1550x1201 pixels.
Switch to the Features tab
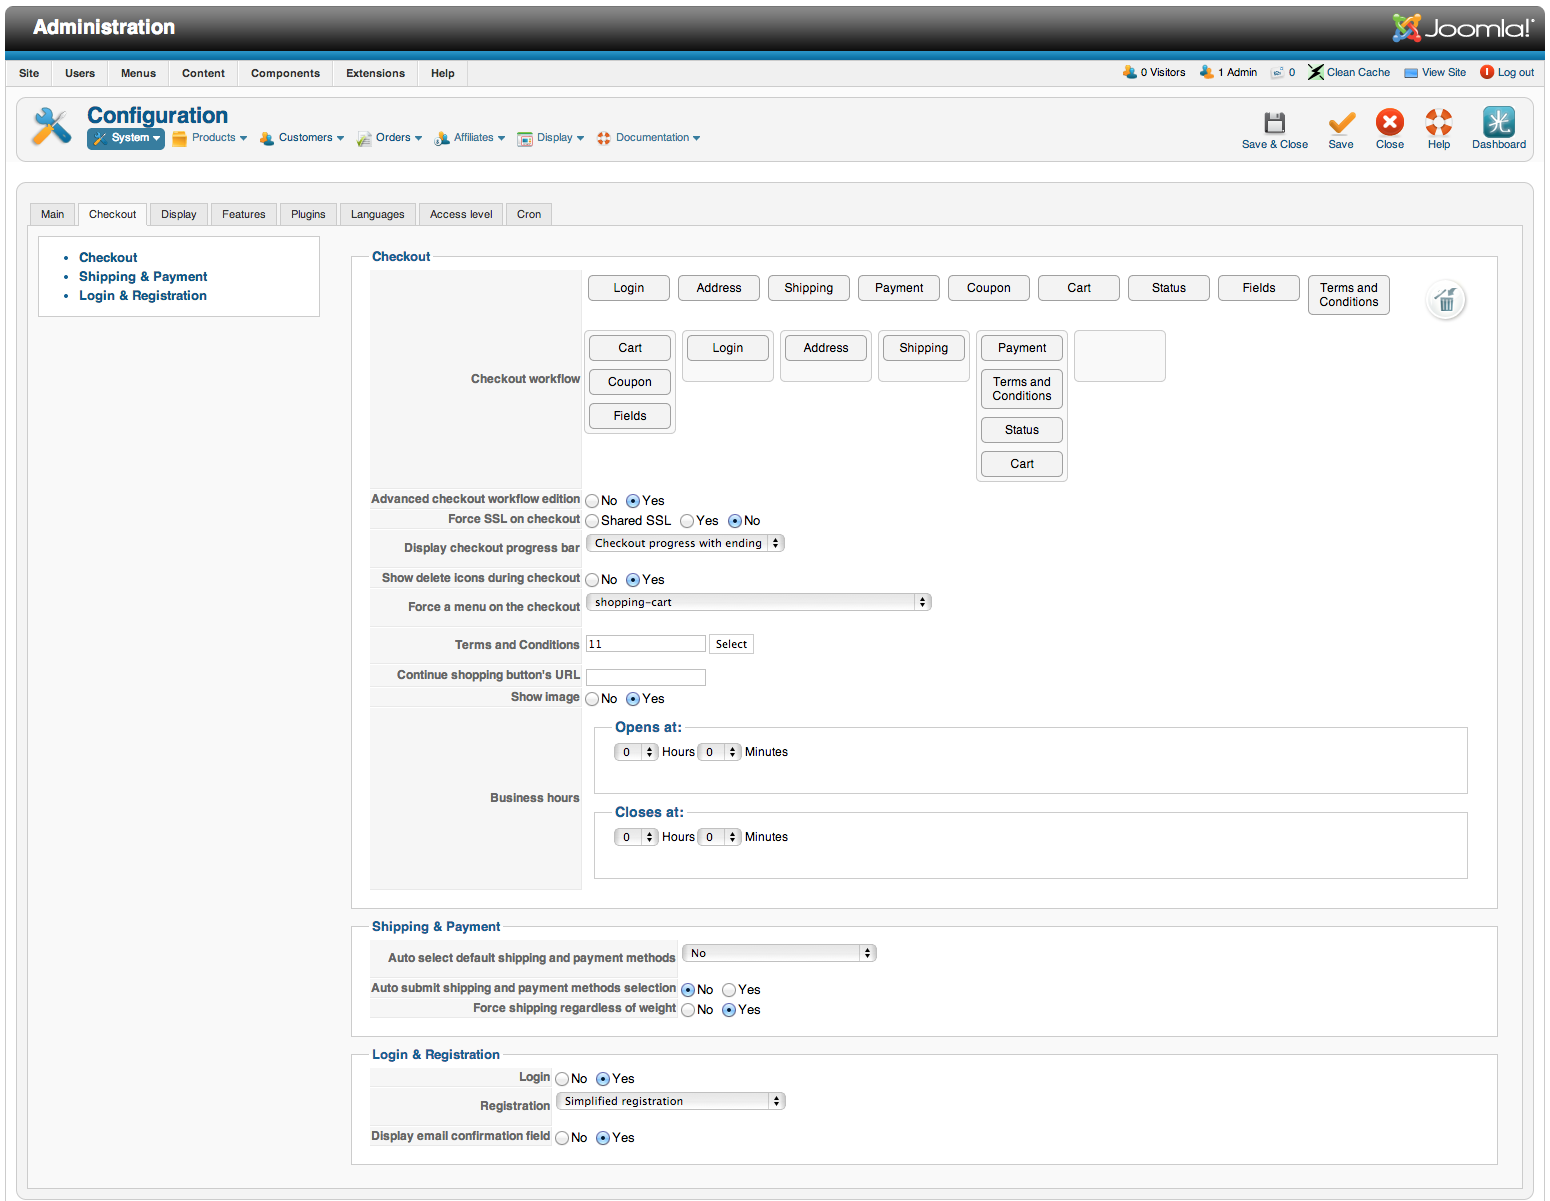tap(243, 214)
